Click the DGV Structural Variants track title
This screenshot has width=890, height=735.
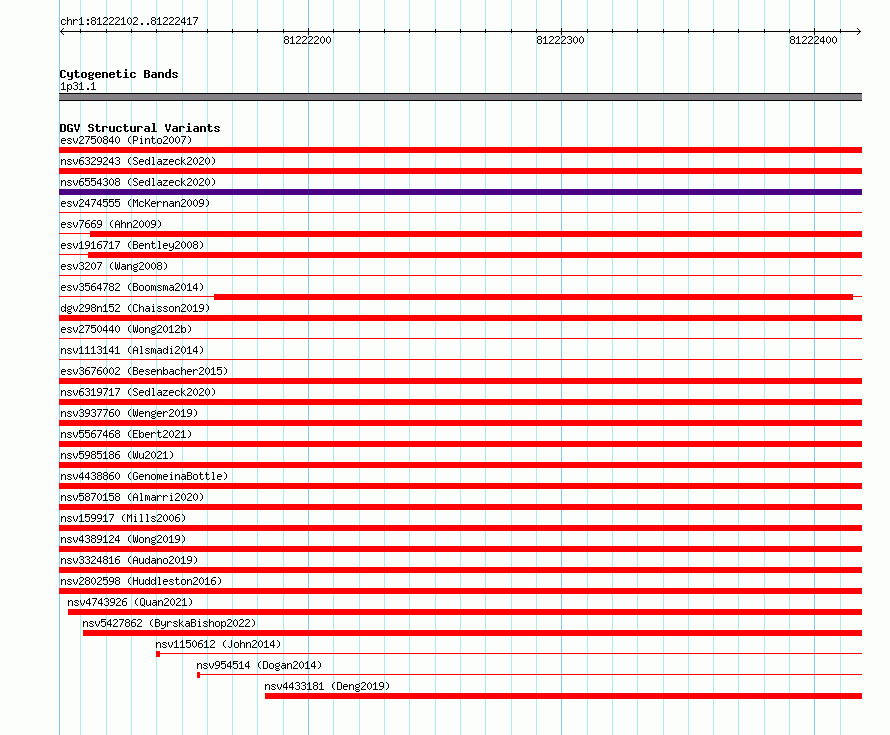140,128
